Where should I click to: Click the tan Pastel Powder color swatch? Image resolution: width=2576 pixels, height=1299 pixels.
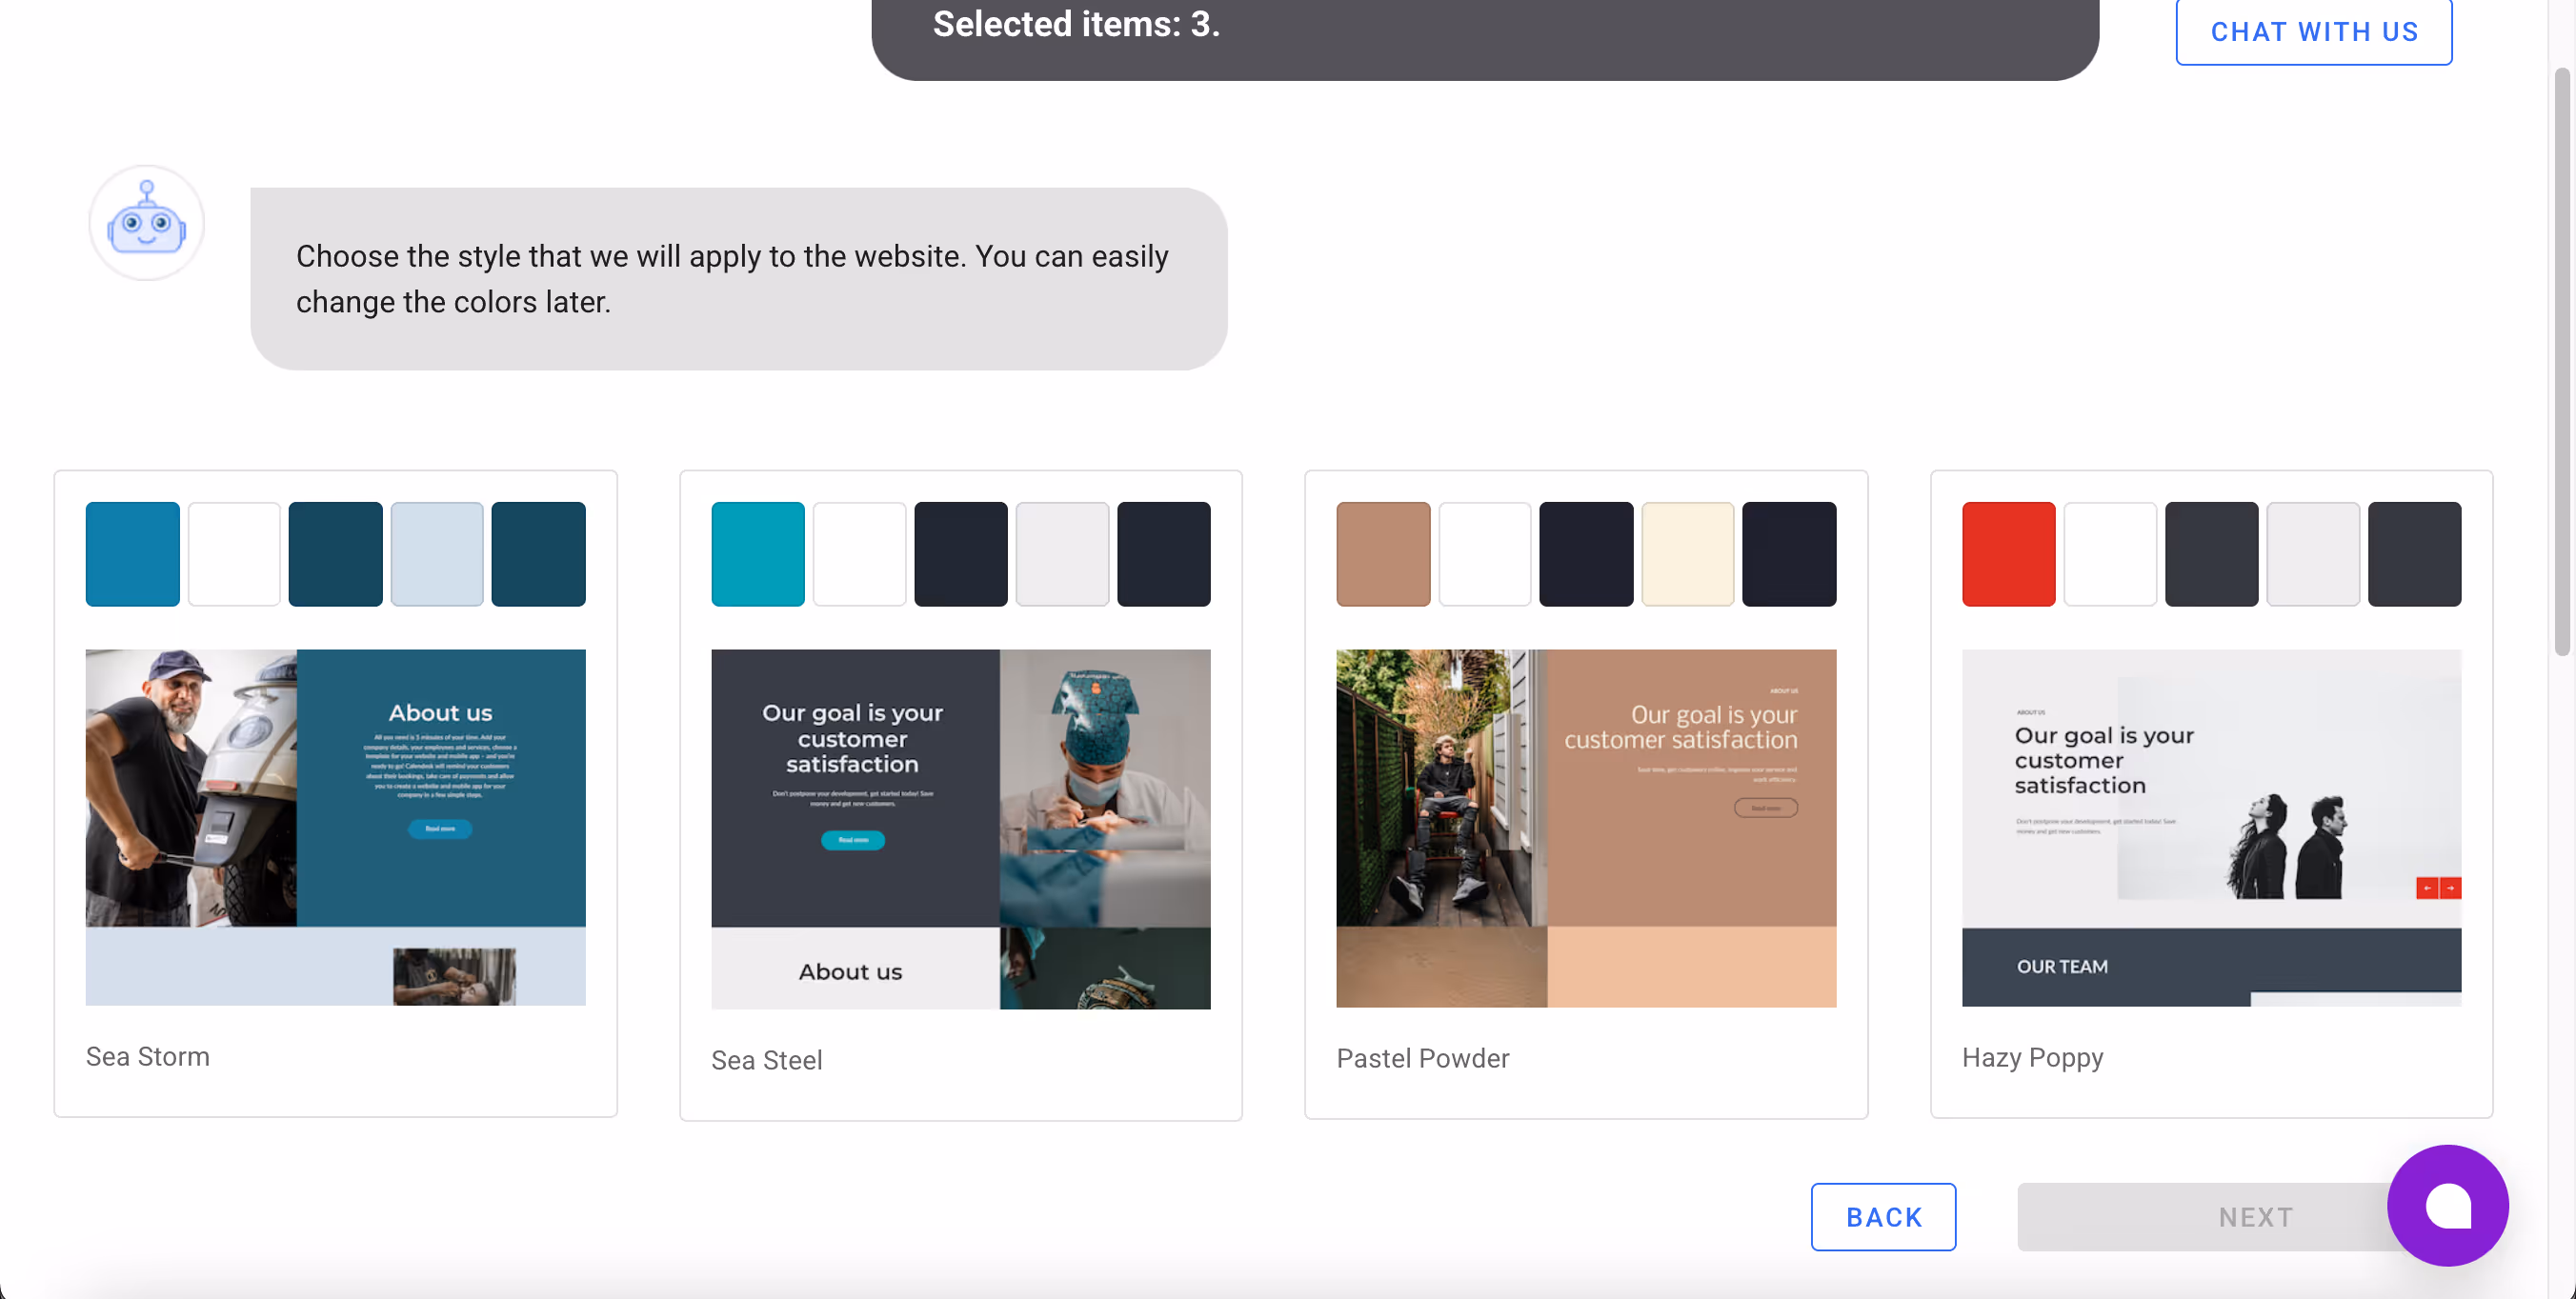click(x=1382, y=554)
